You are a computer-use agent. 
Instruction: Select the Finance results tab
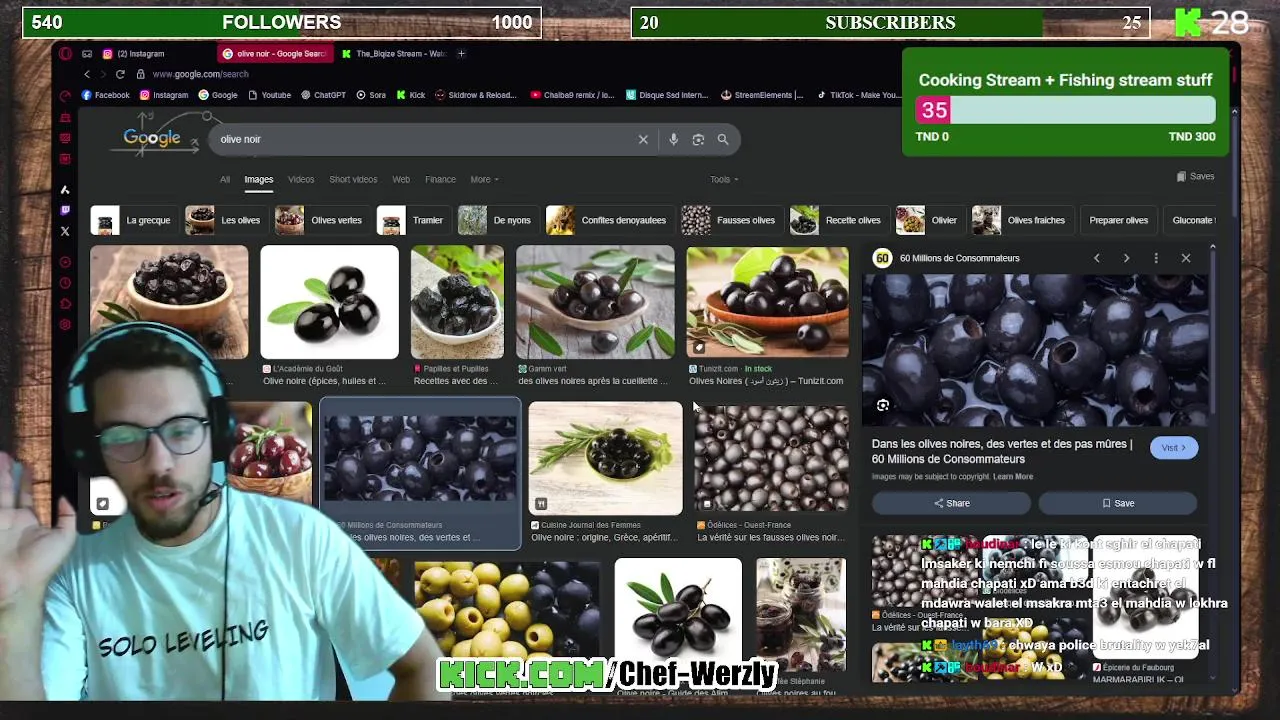(440, 180)
